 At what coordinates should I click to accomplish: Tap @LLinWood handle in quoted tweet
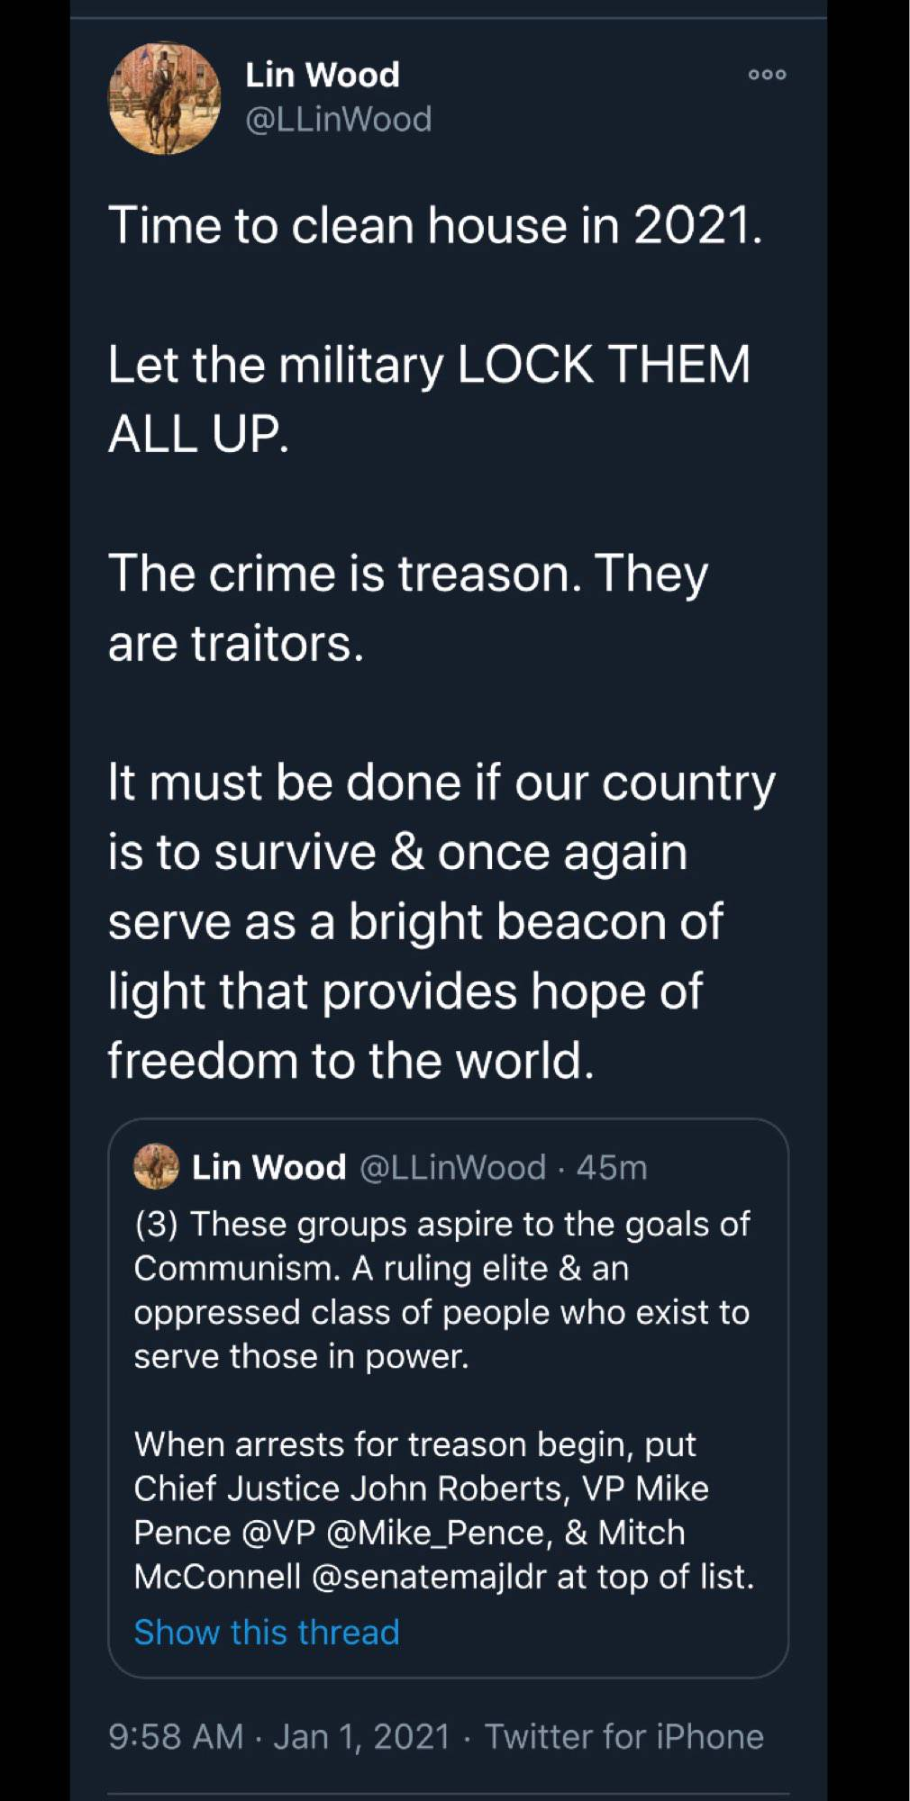[452, 1167]
